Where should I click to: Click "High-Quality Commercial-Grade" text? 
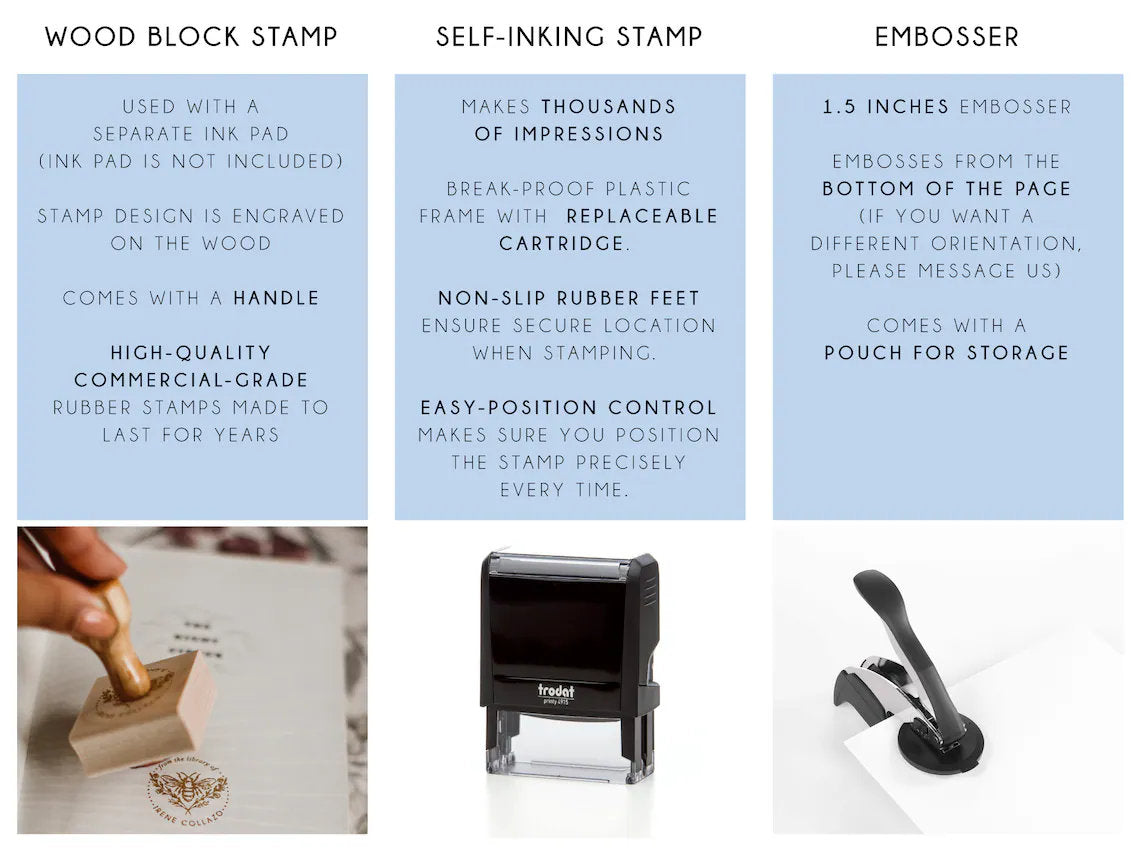(191, 366)
